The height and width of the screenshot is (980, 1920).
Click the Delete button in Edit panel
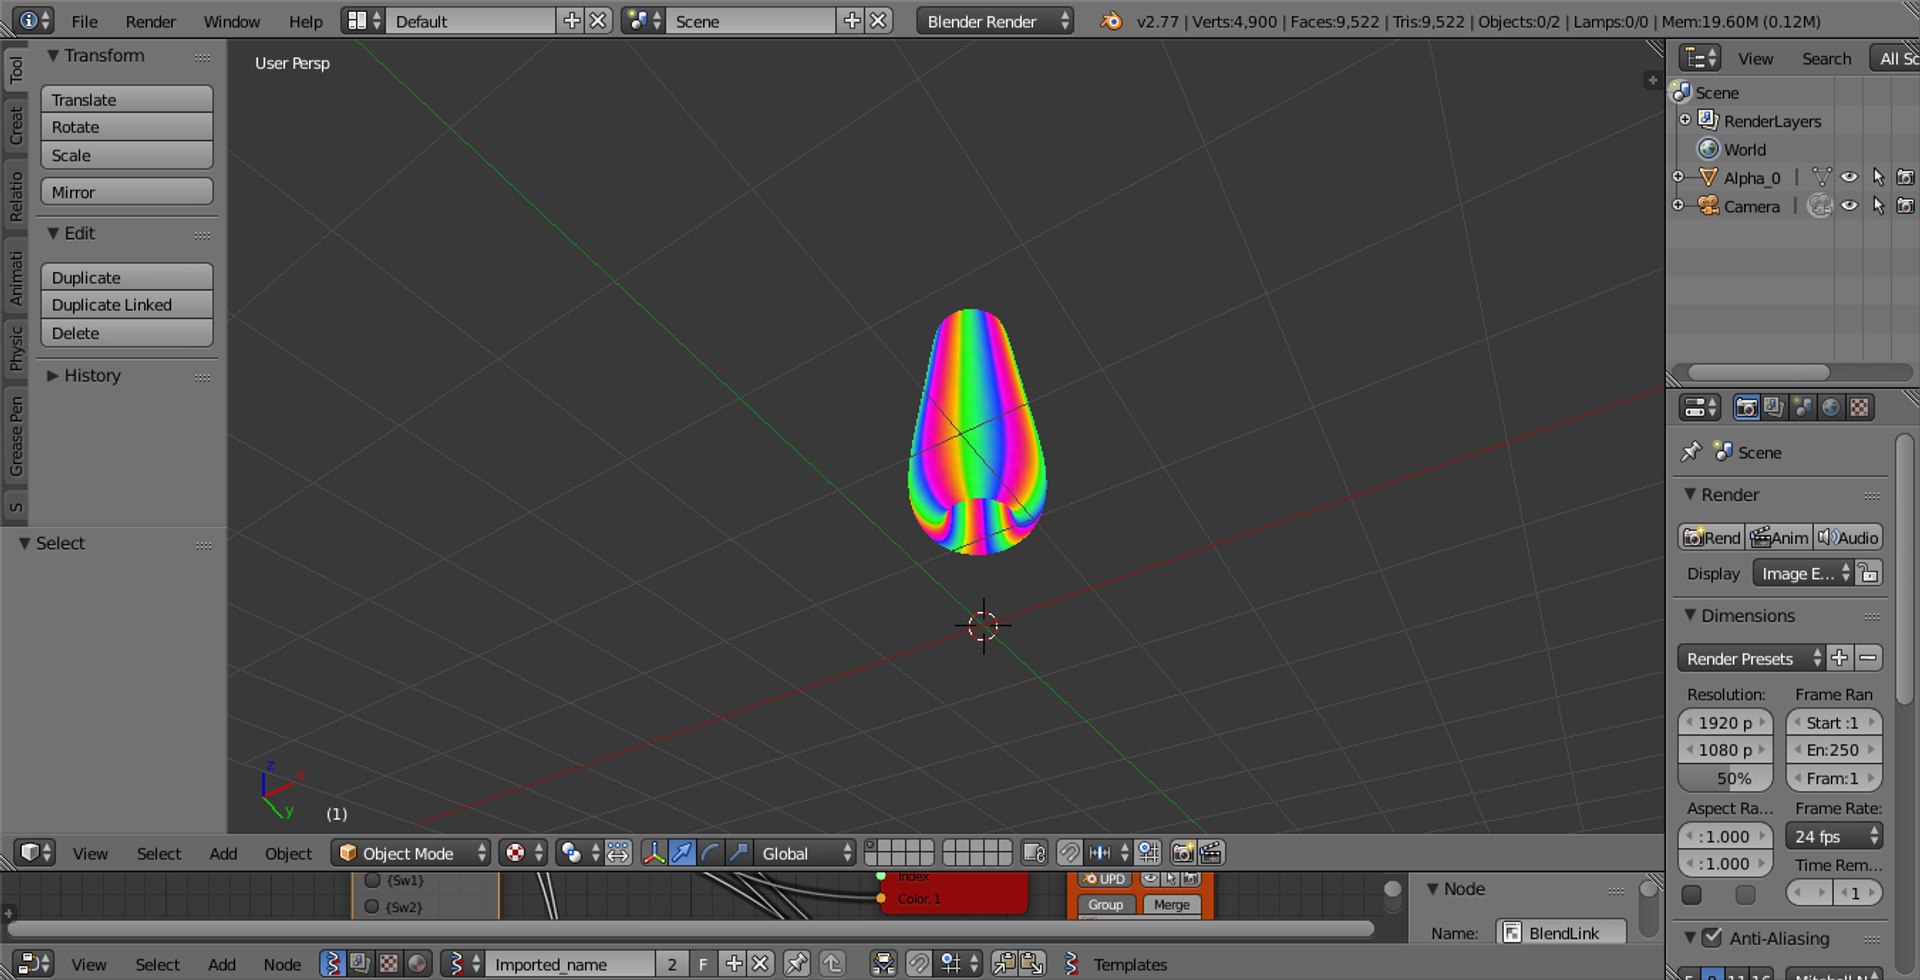[x=127, y=333]
